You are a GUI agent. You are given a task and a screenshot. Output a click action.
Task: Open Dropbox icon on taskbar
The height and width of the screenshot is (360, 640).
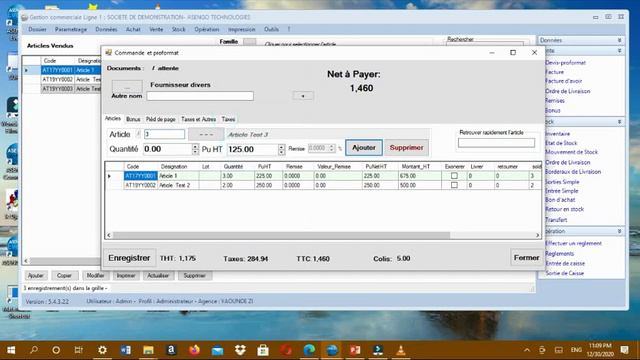[x=240, y=350]
